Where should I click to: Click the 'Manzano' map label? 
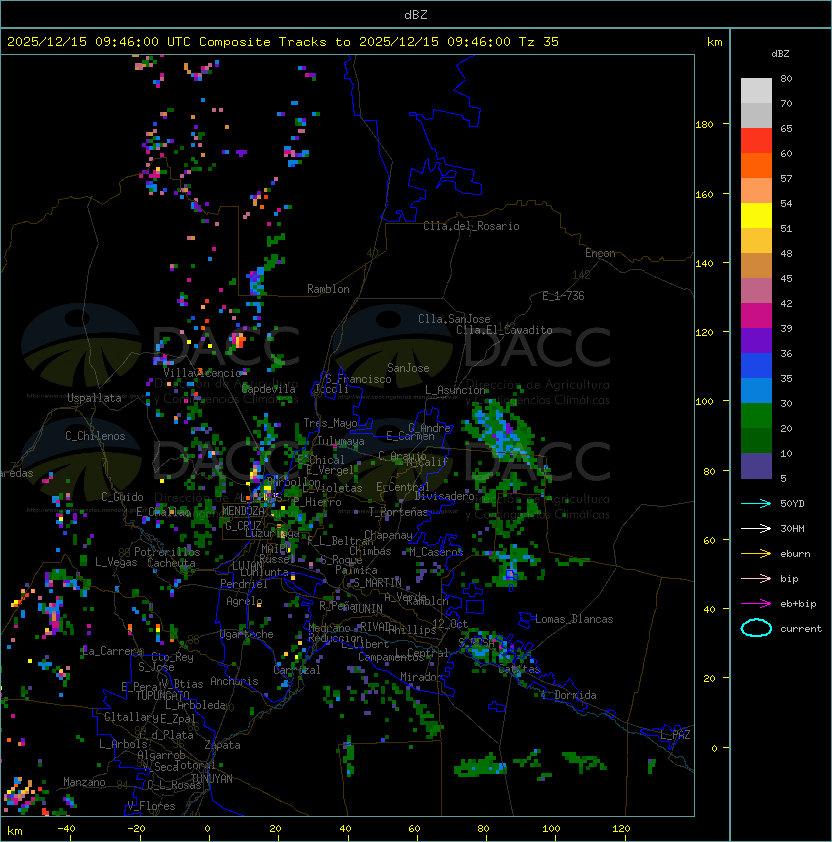tap(84, 782)
